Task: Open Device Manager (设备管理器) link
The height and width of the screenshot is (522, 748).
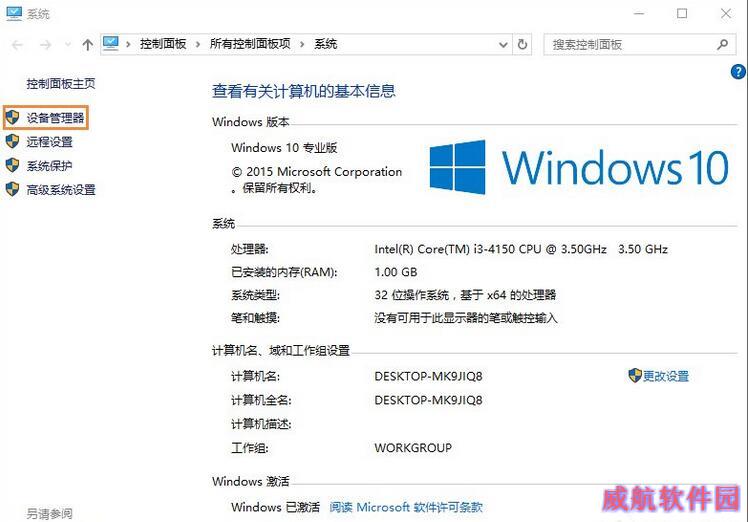Action: (55, 118)
